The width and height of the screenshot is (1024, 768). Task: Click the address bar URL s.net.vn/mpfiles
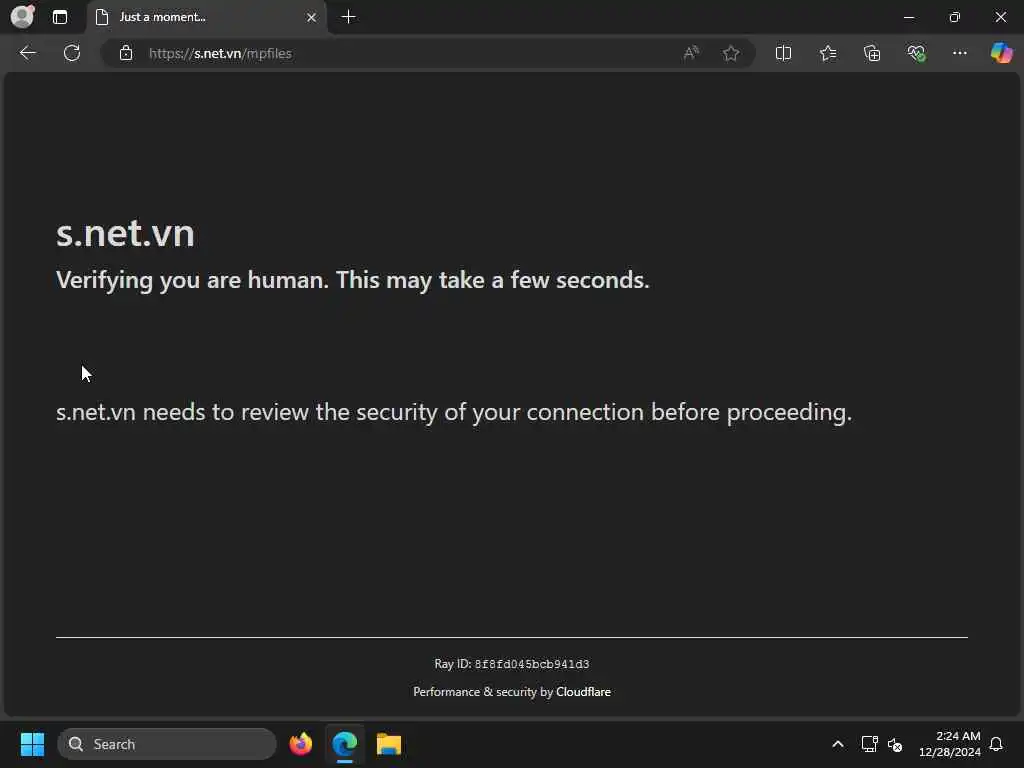(x=220, y=54)
